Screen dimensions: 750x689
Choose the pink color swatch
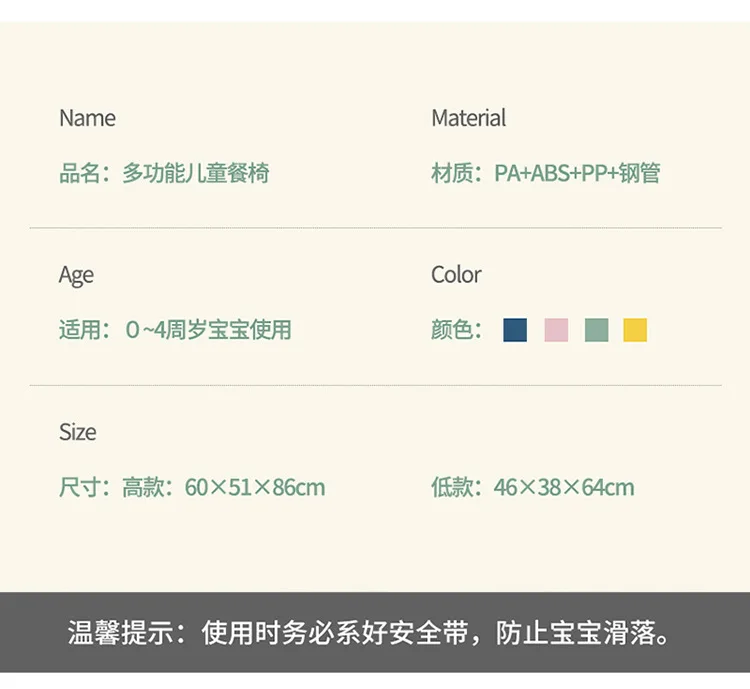pyautogui.click(x=556, y=330)
